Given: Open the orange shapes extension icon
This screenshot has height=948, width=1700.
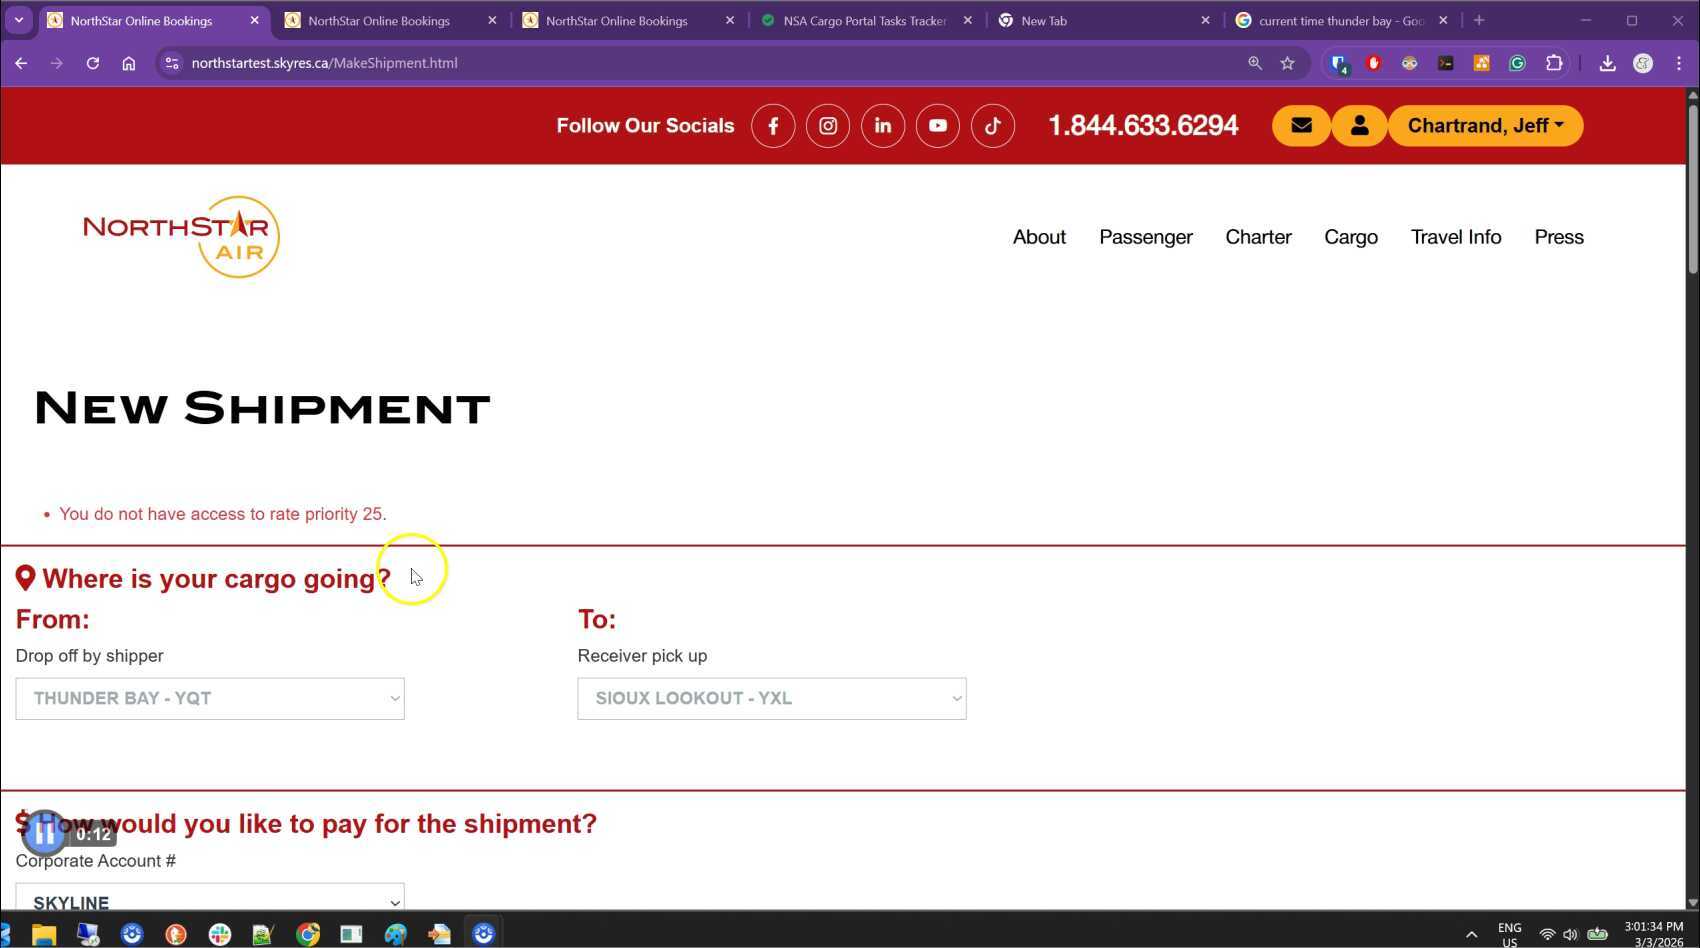Looking at the screenshot, I should tap(1482, 63).
